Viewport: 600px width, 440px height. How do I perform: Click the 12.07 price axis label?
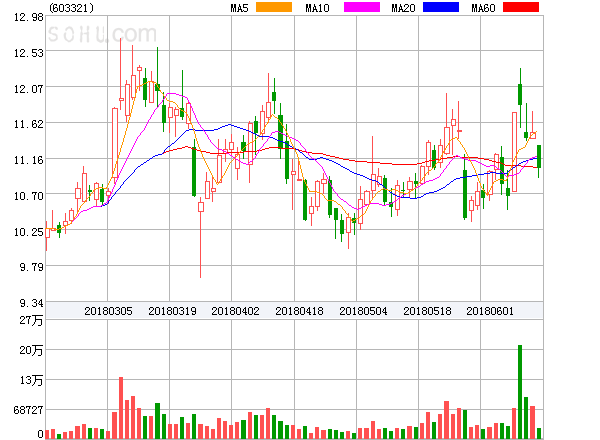click(29, 89)
